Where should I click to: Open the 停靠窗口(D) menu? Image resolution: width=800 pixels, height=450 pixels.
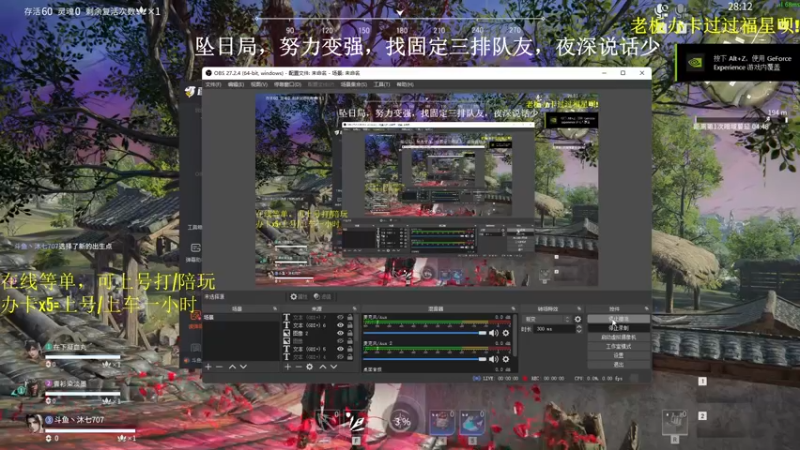287,84
